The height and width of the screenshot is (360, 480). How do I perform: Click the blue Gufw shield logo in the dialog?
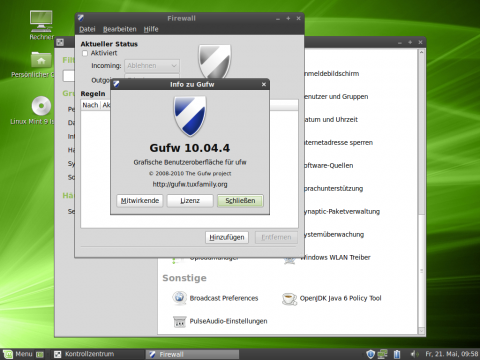(190, 116)
